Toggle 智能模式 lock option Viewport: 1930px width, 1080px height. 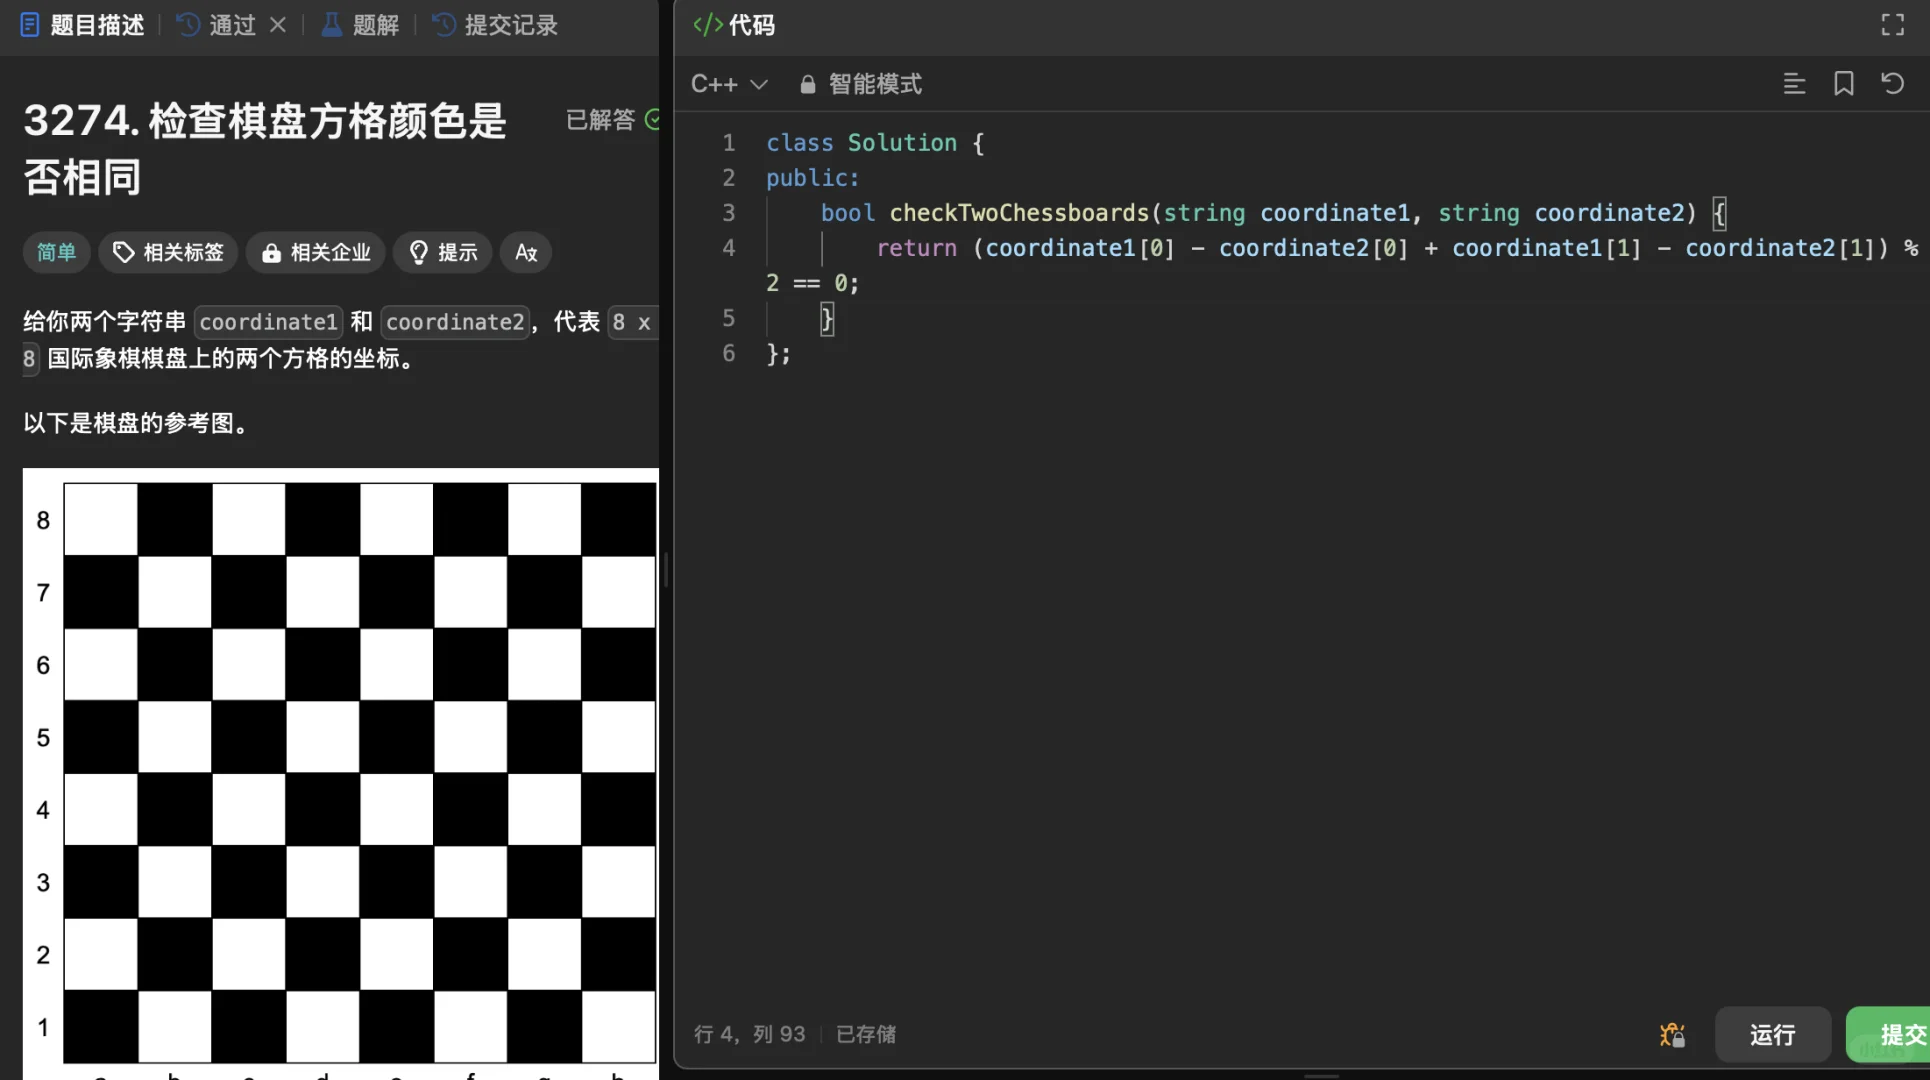click(x=860, y=84)
